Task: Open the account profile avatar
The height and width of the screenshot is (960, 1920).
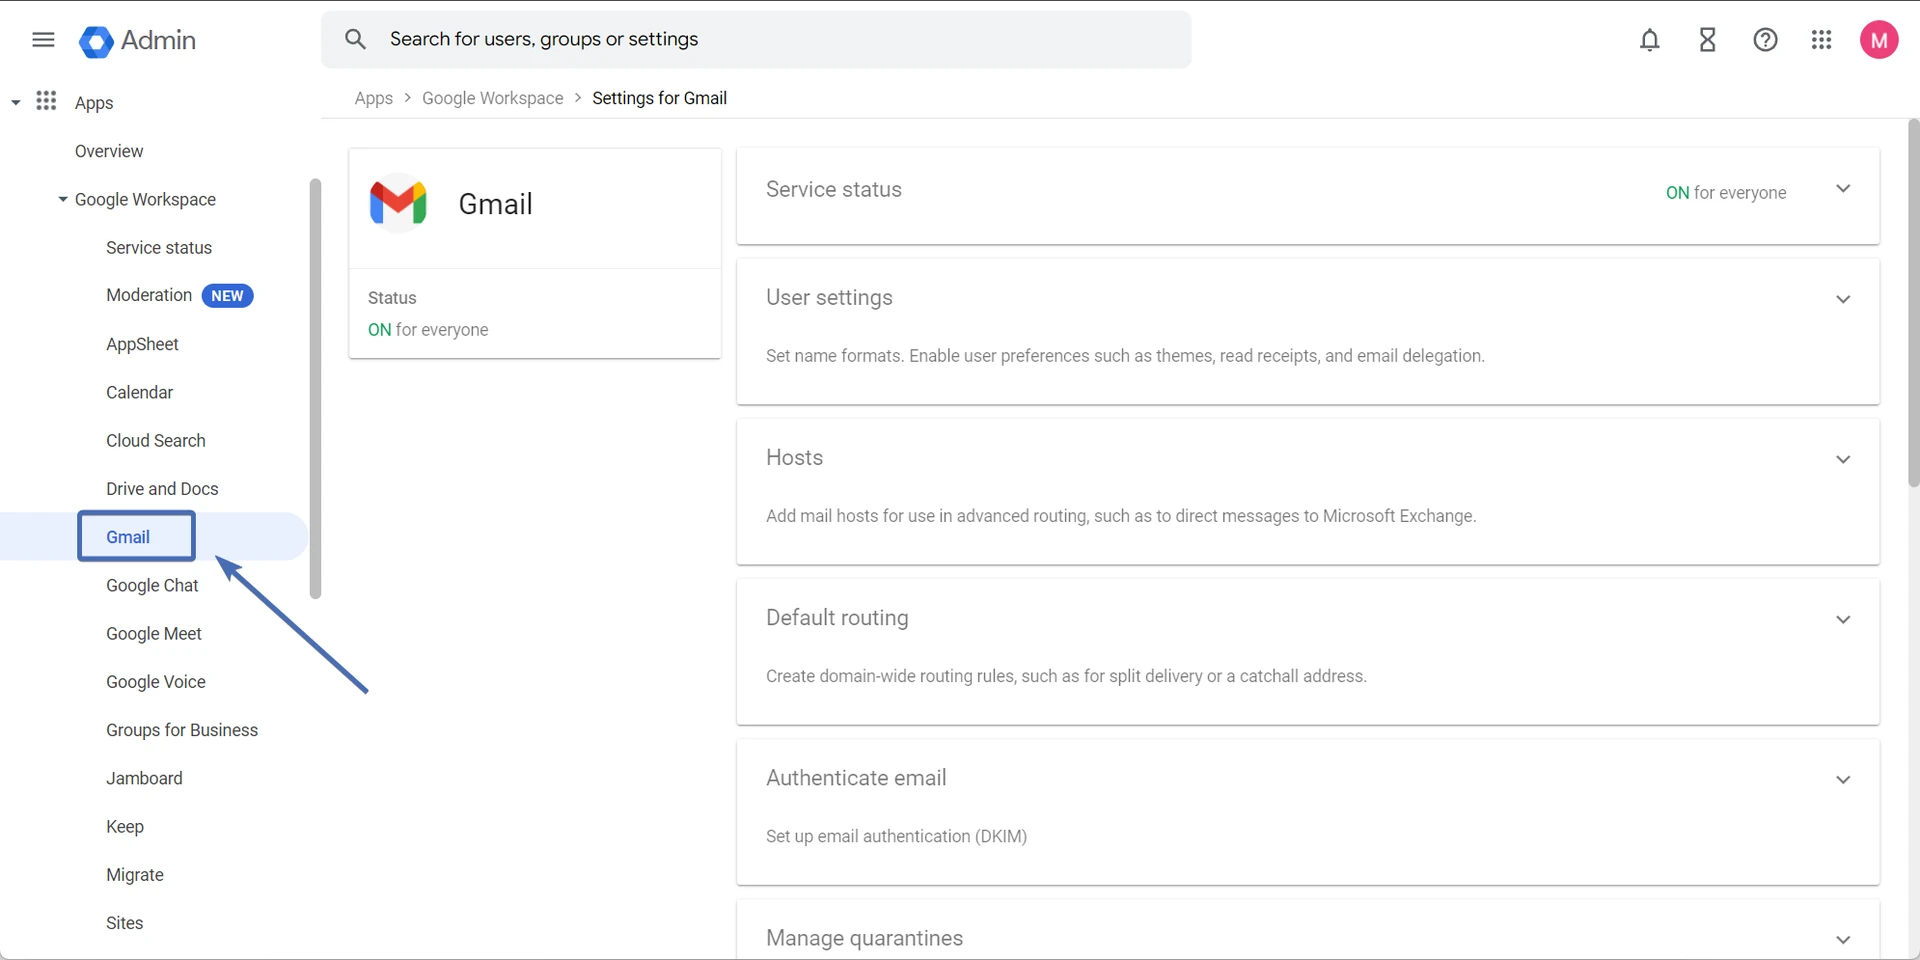Action: (1878, 40)
